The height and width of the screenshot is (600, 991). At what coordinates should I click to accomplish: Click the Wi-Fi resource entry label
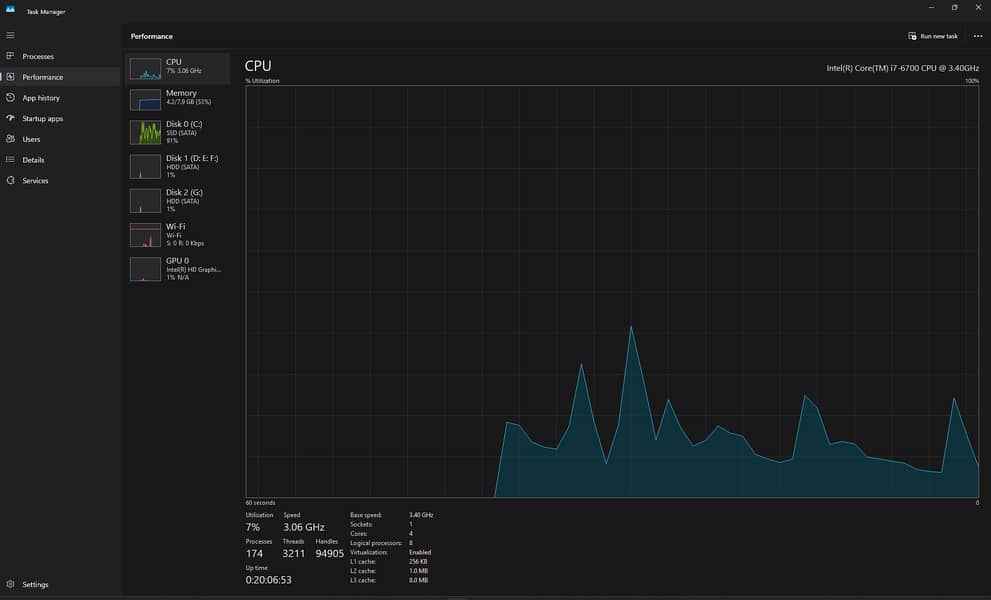pyautogui.click(x=176, y=226)
